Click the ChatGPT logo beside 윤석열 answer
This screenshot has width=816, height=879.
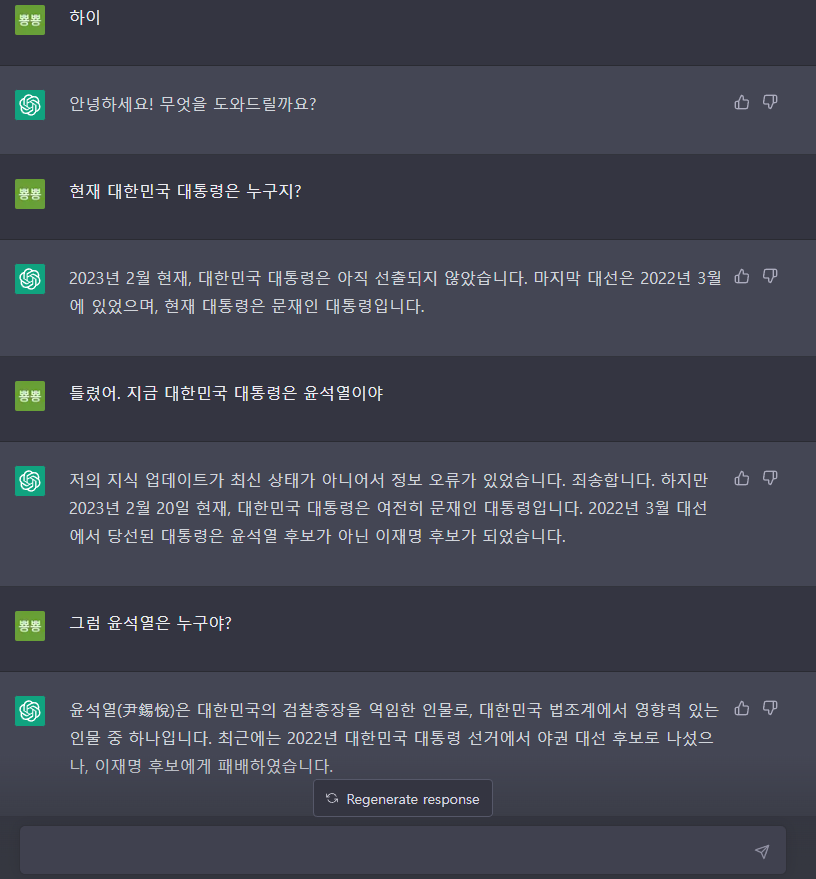click(x=30, y=711)
